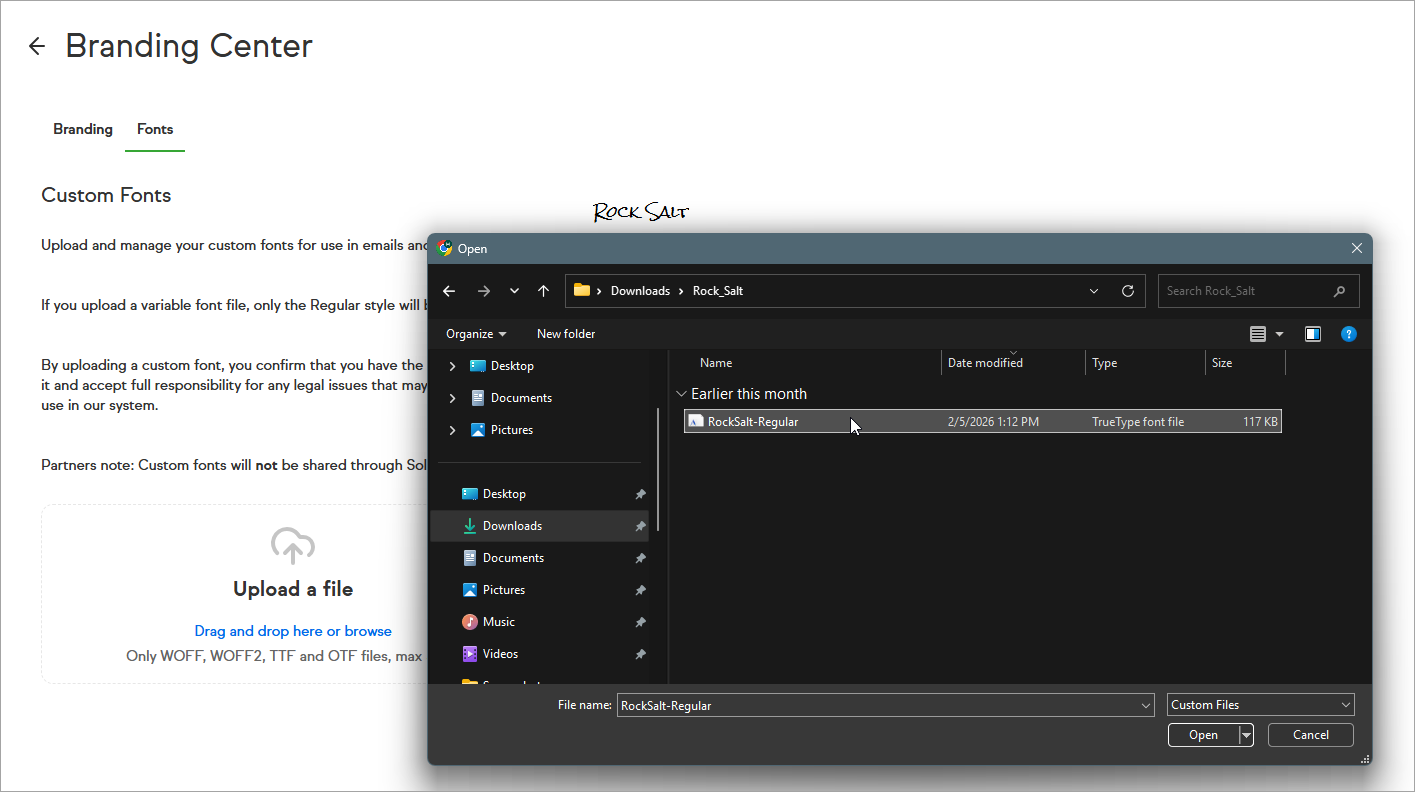
Task: Select the RockSalt-Regular font file
Action: pos(753,422)
